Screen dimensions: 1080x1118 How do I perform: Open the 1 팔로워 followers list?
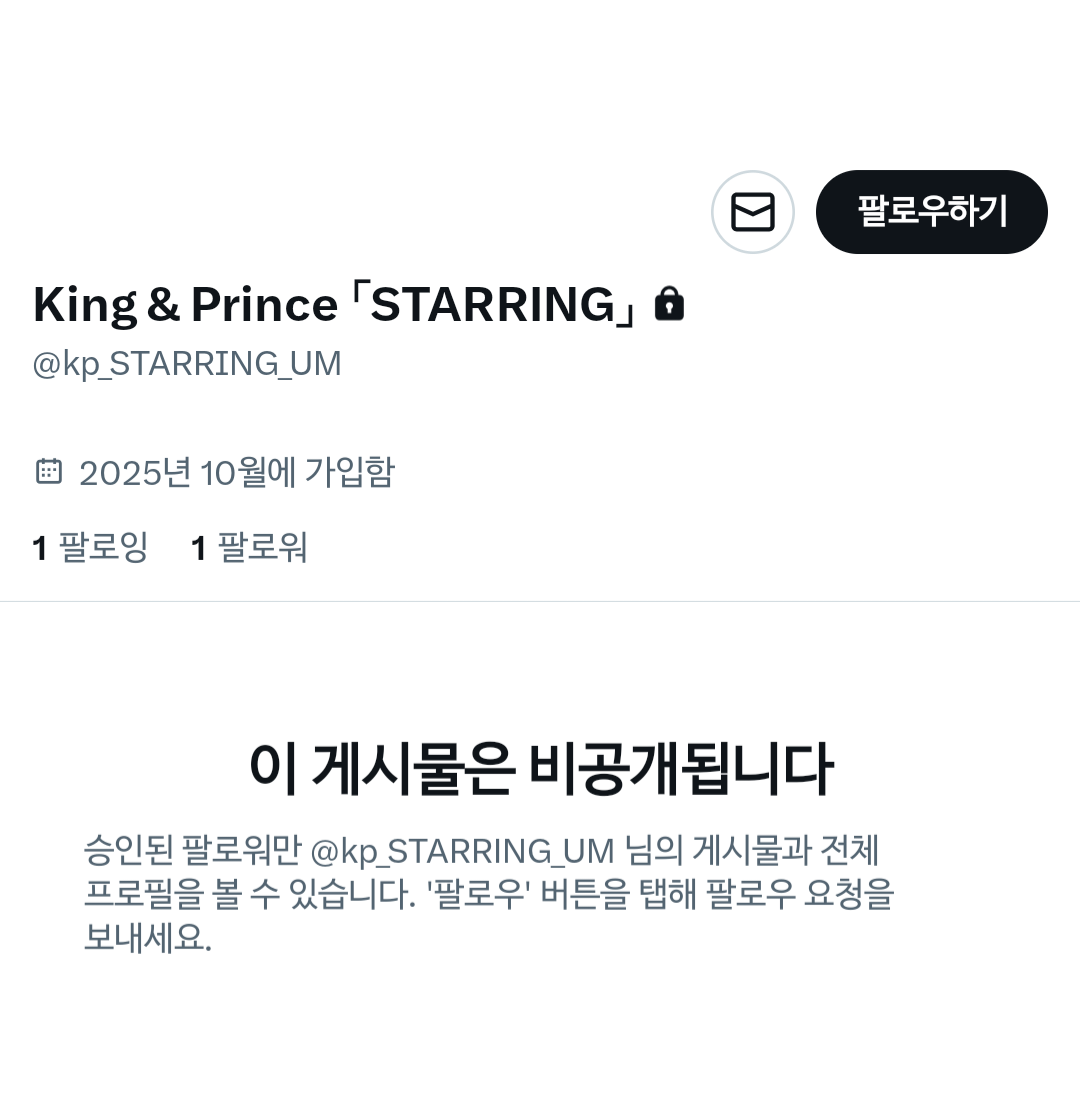[x=250, y=548]
